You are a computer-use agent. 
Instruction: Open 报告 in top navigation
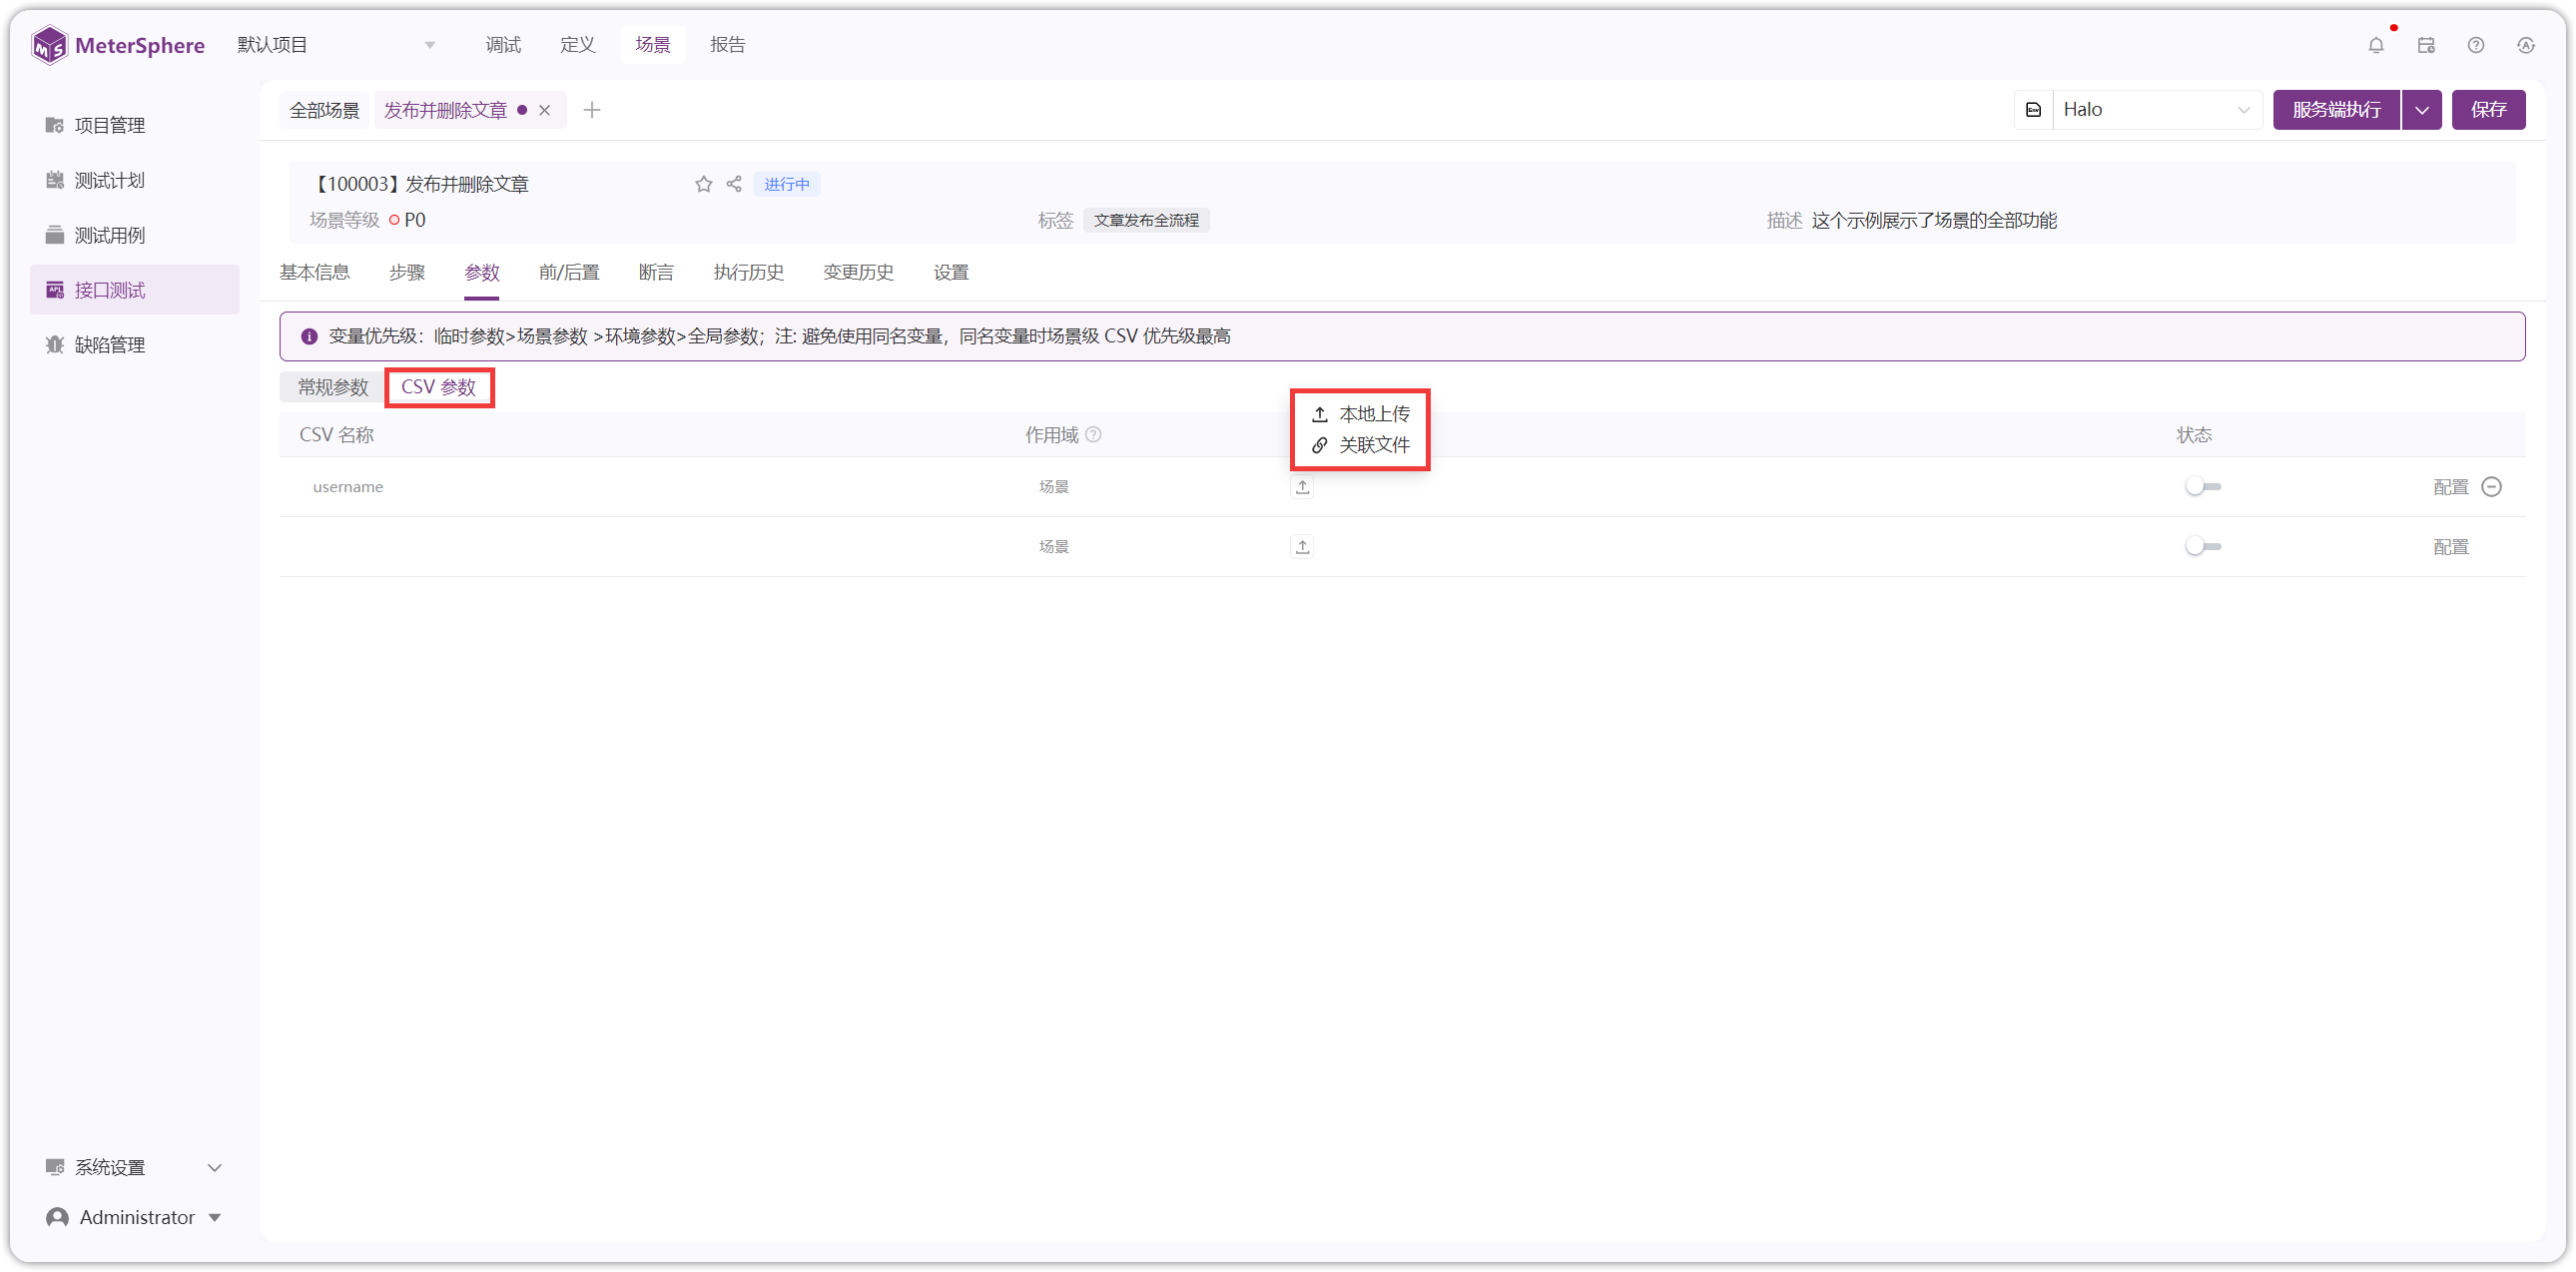pos(727,45)
